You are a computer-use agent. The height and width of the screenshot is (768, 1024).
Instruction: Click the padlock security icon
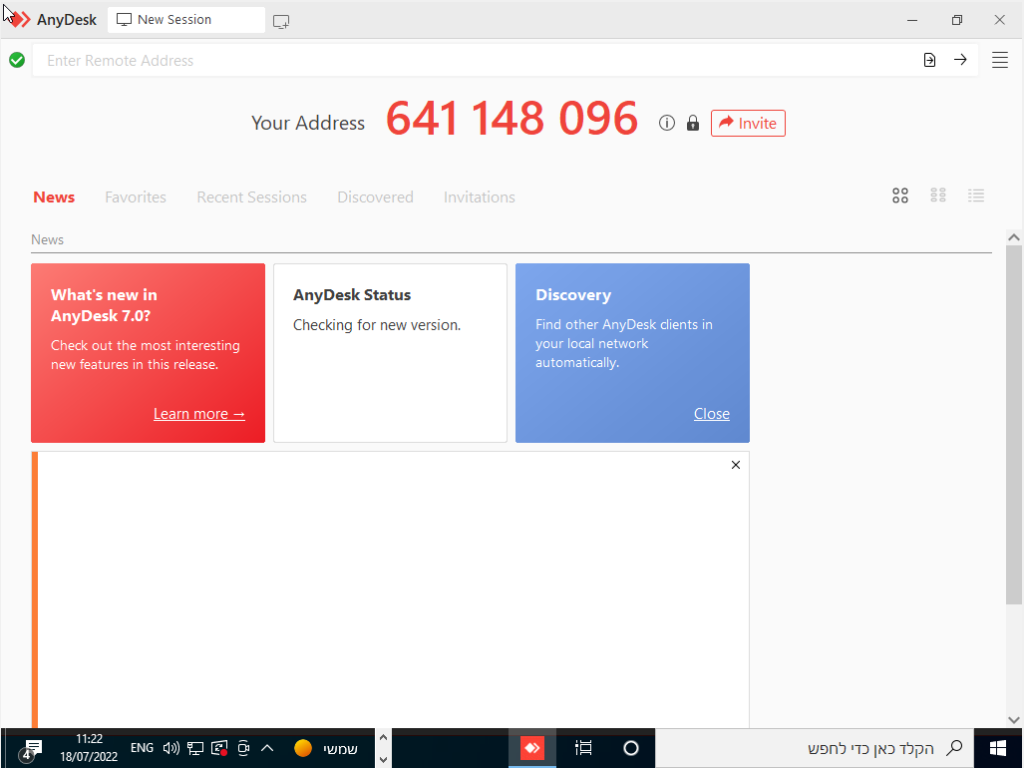coord(692,123)
